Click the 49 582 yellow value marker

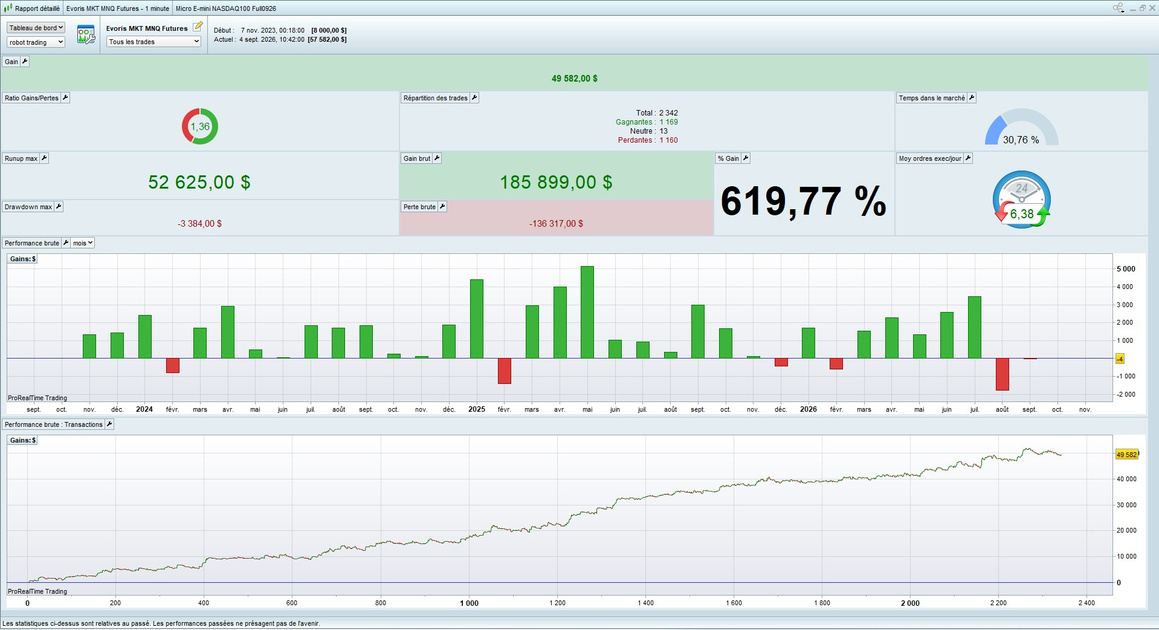click(1126, 455)
